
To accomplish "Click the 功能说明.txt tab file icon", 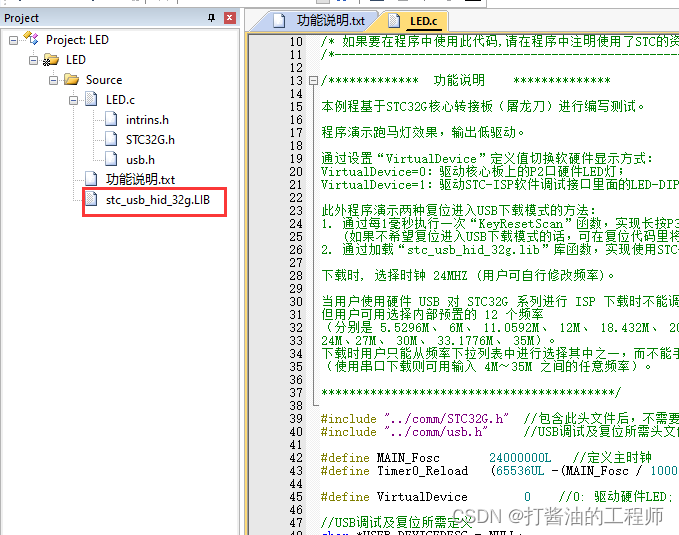I will [279, 20].
